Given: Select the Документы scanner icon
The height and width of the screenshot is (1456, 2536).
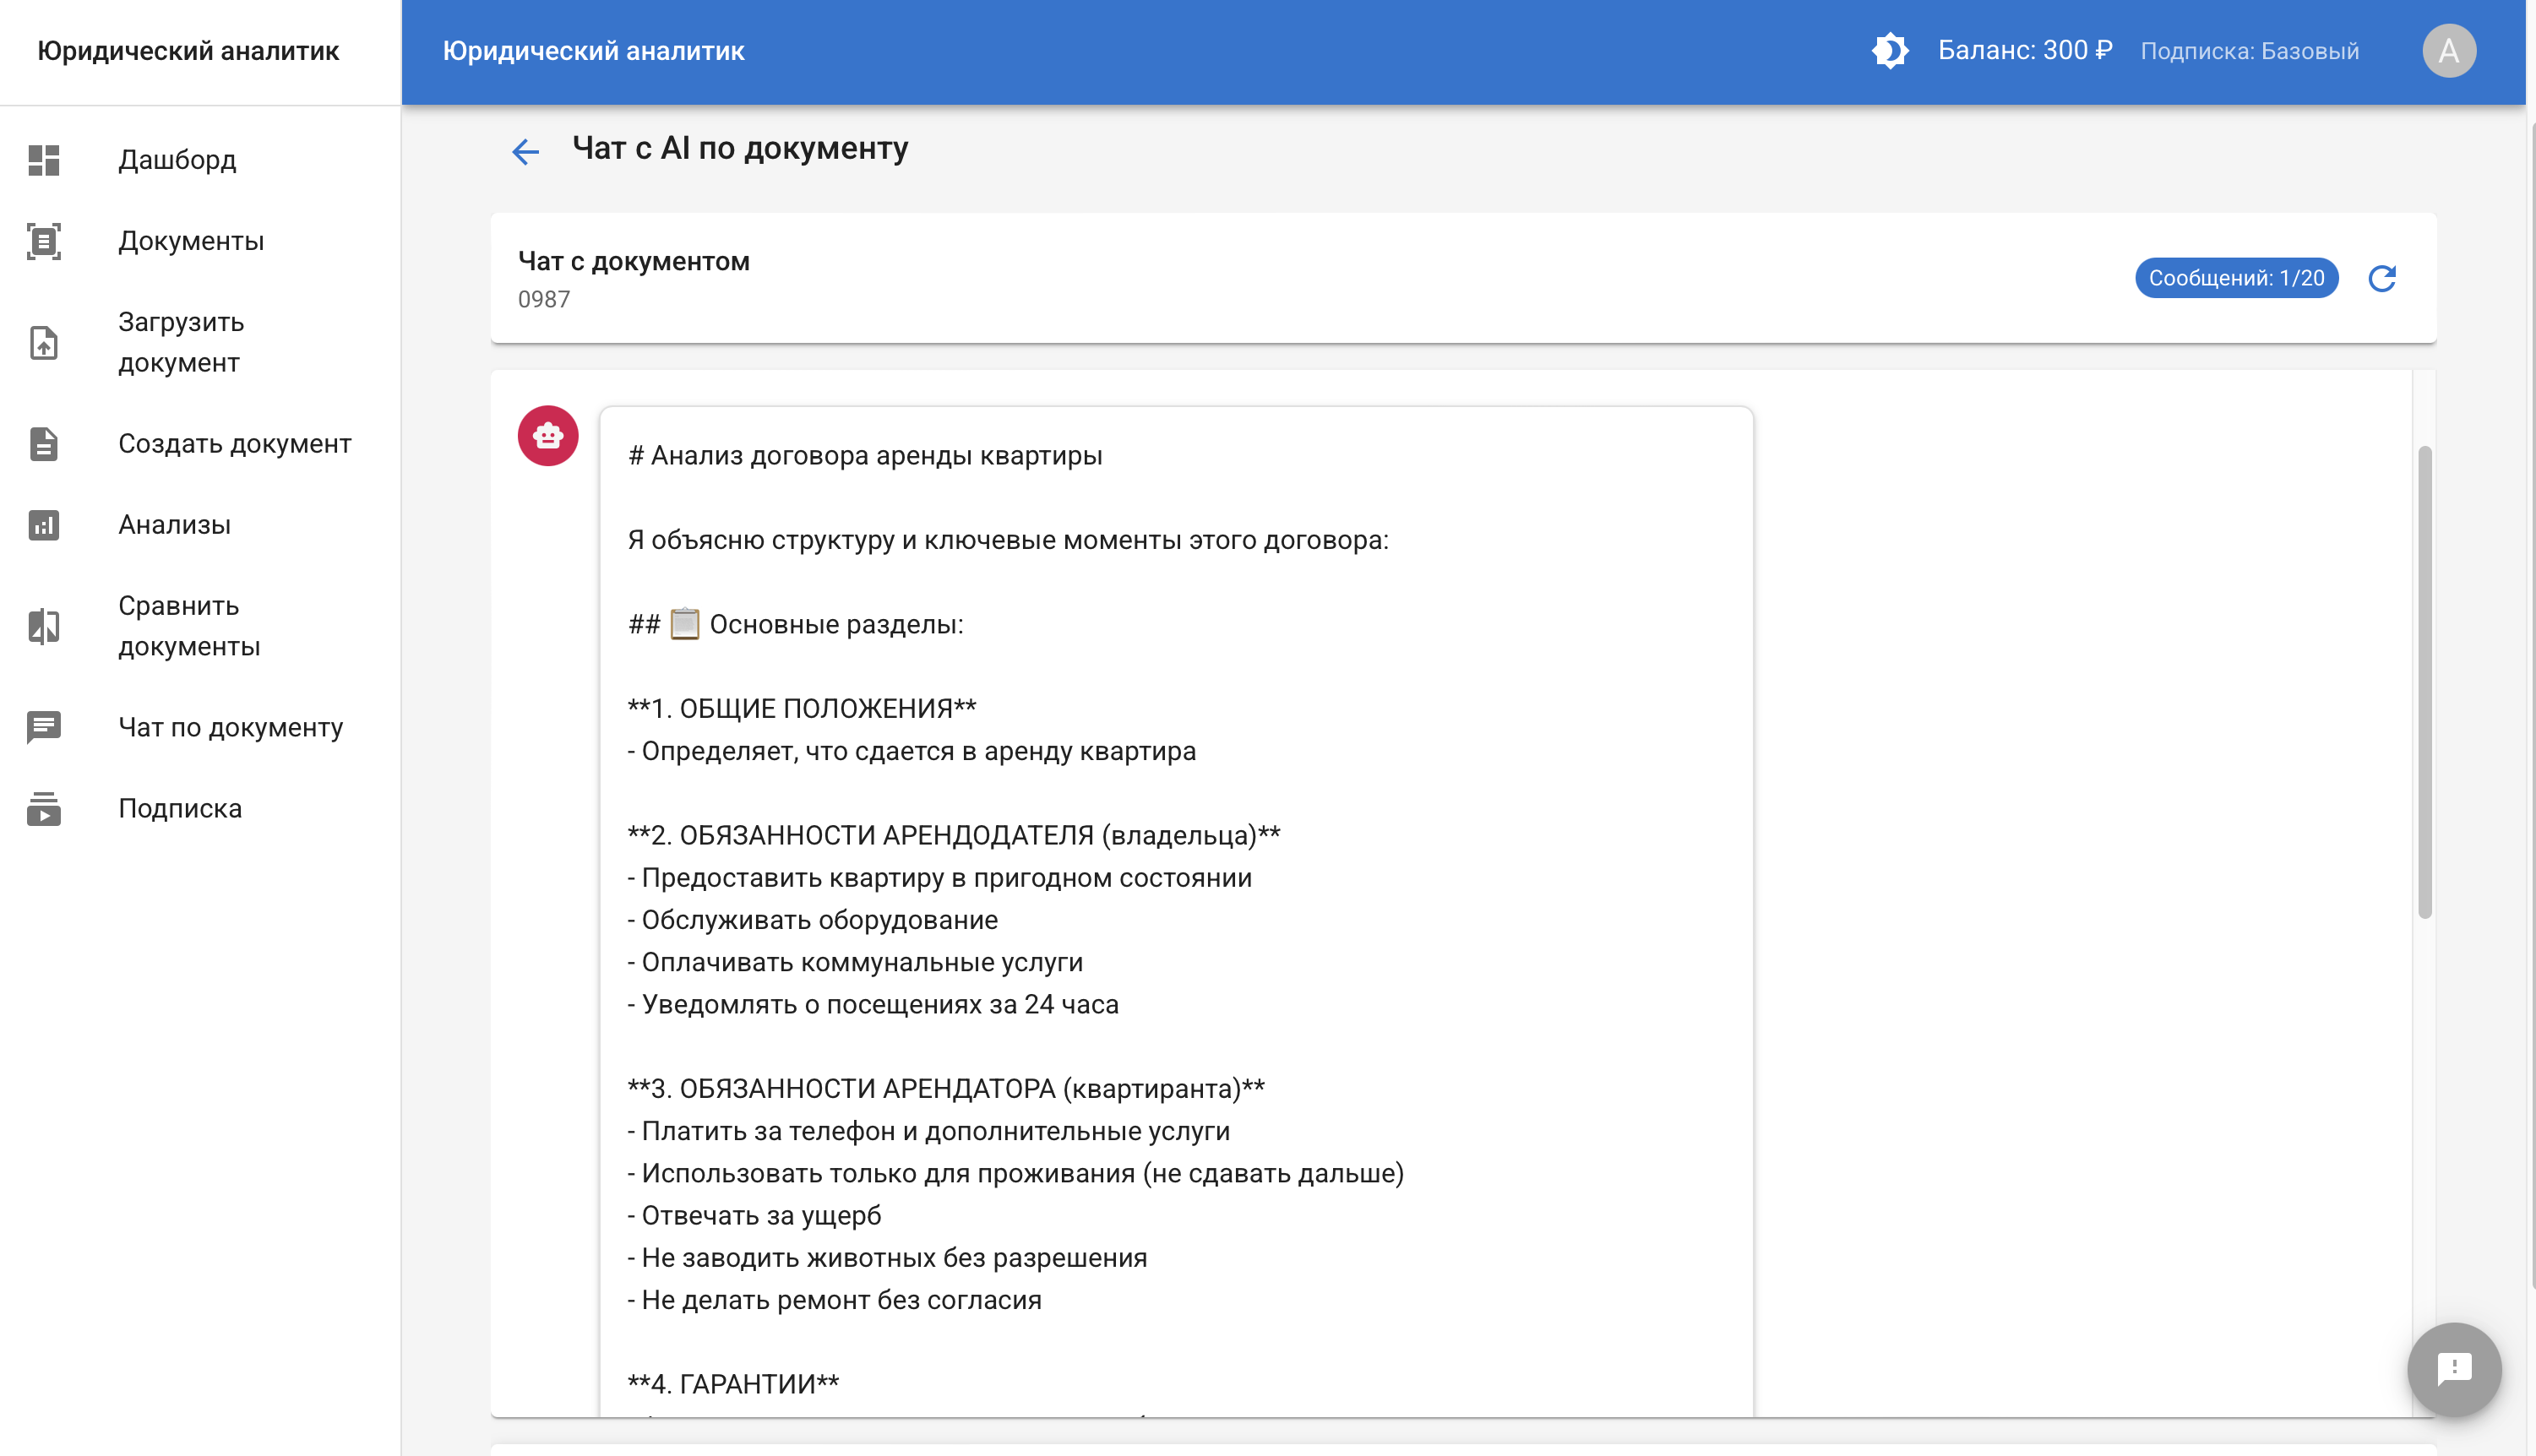Looking at the screenshot, I should [44, 241].
